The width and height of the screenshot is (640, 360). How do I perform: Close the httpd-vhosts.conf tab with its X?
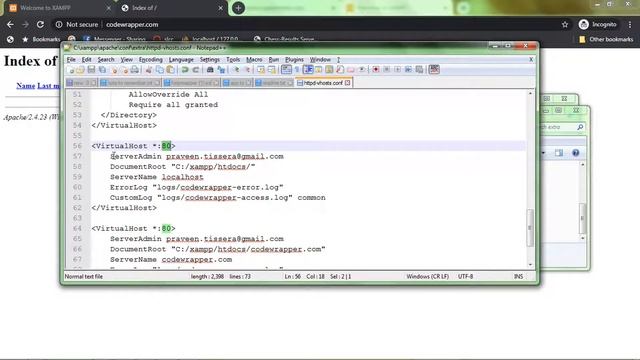tap(347, 83)
